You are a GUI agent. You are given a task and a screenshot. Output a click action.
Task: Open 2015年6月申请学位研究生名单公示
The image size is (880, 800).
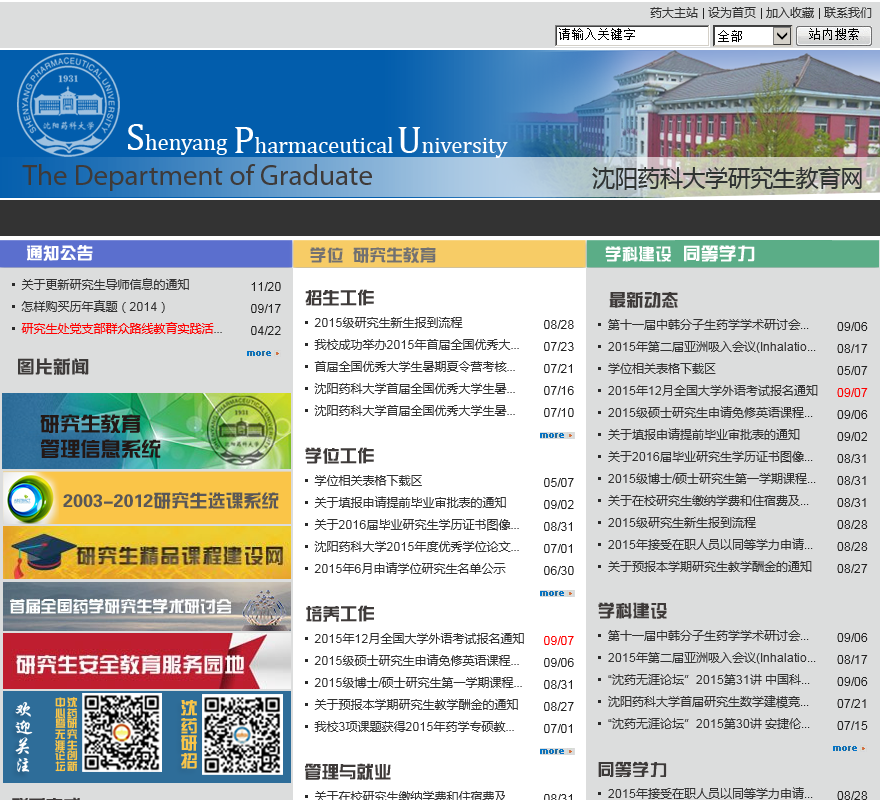(x=410, y=569)
